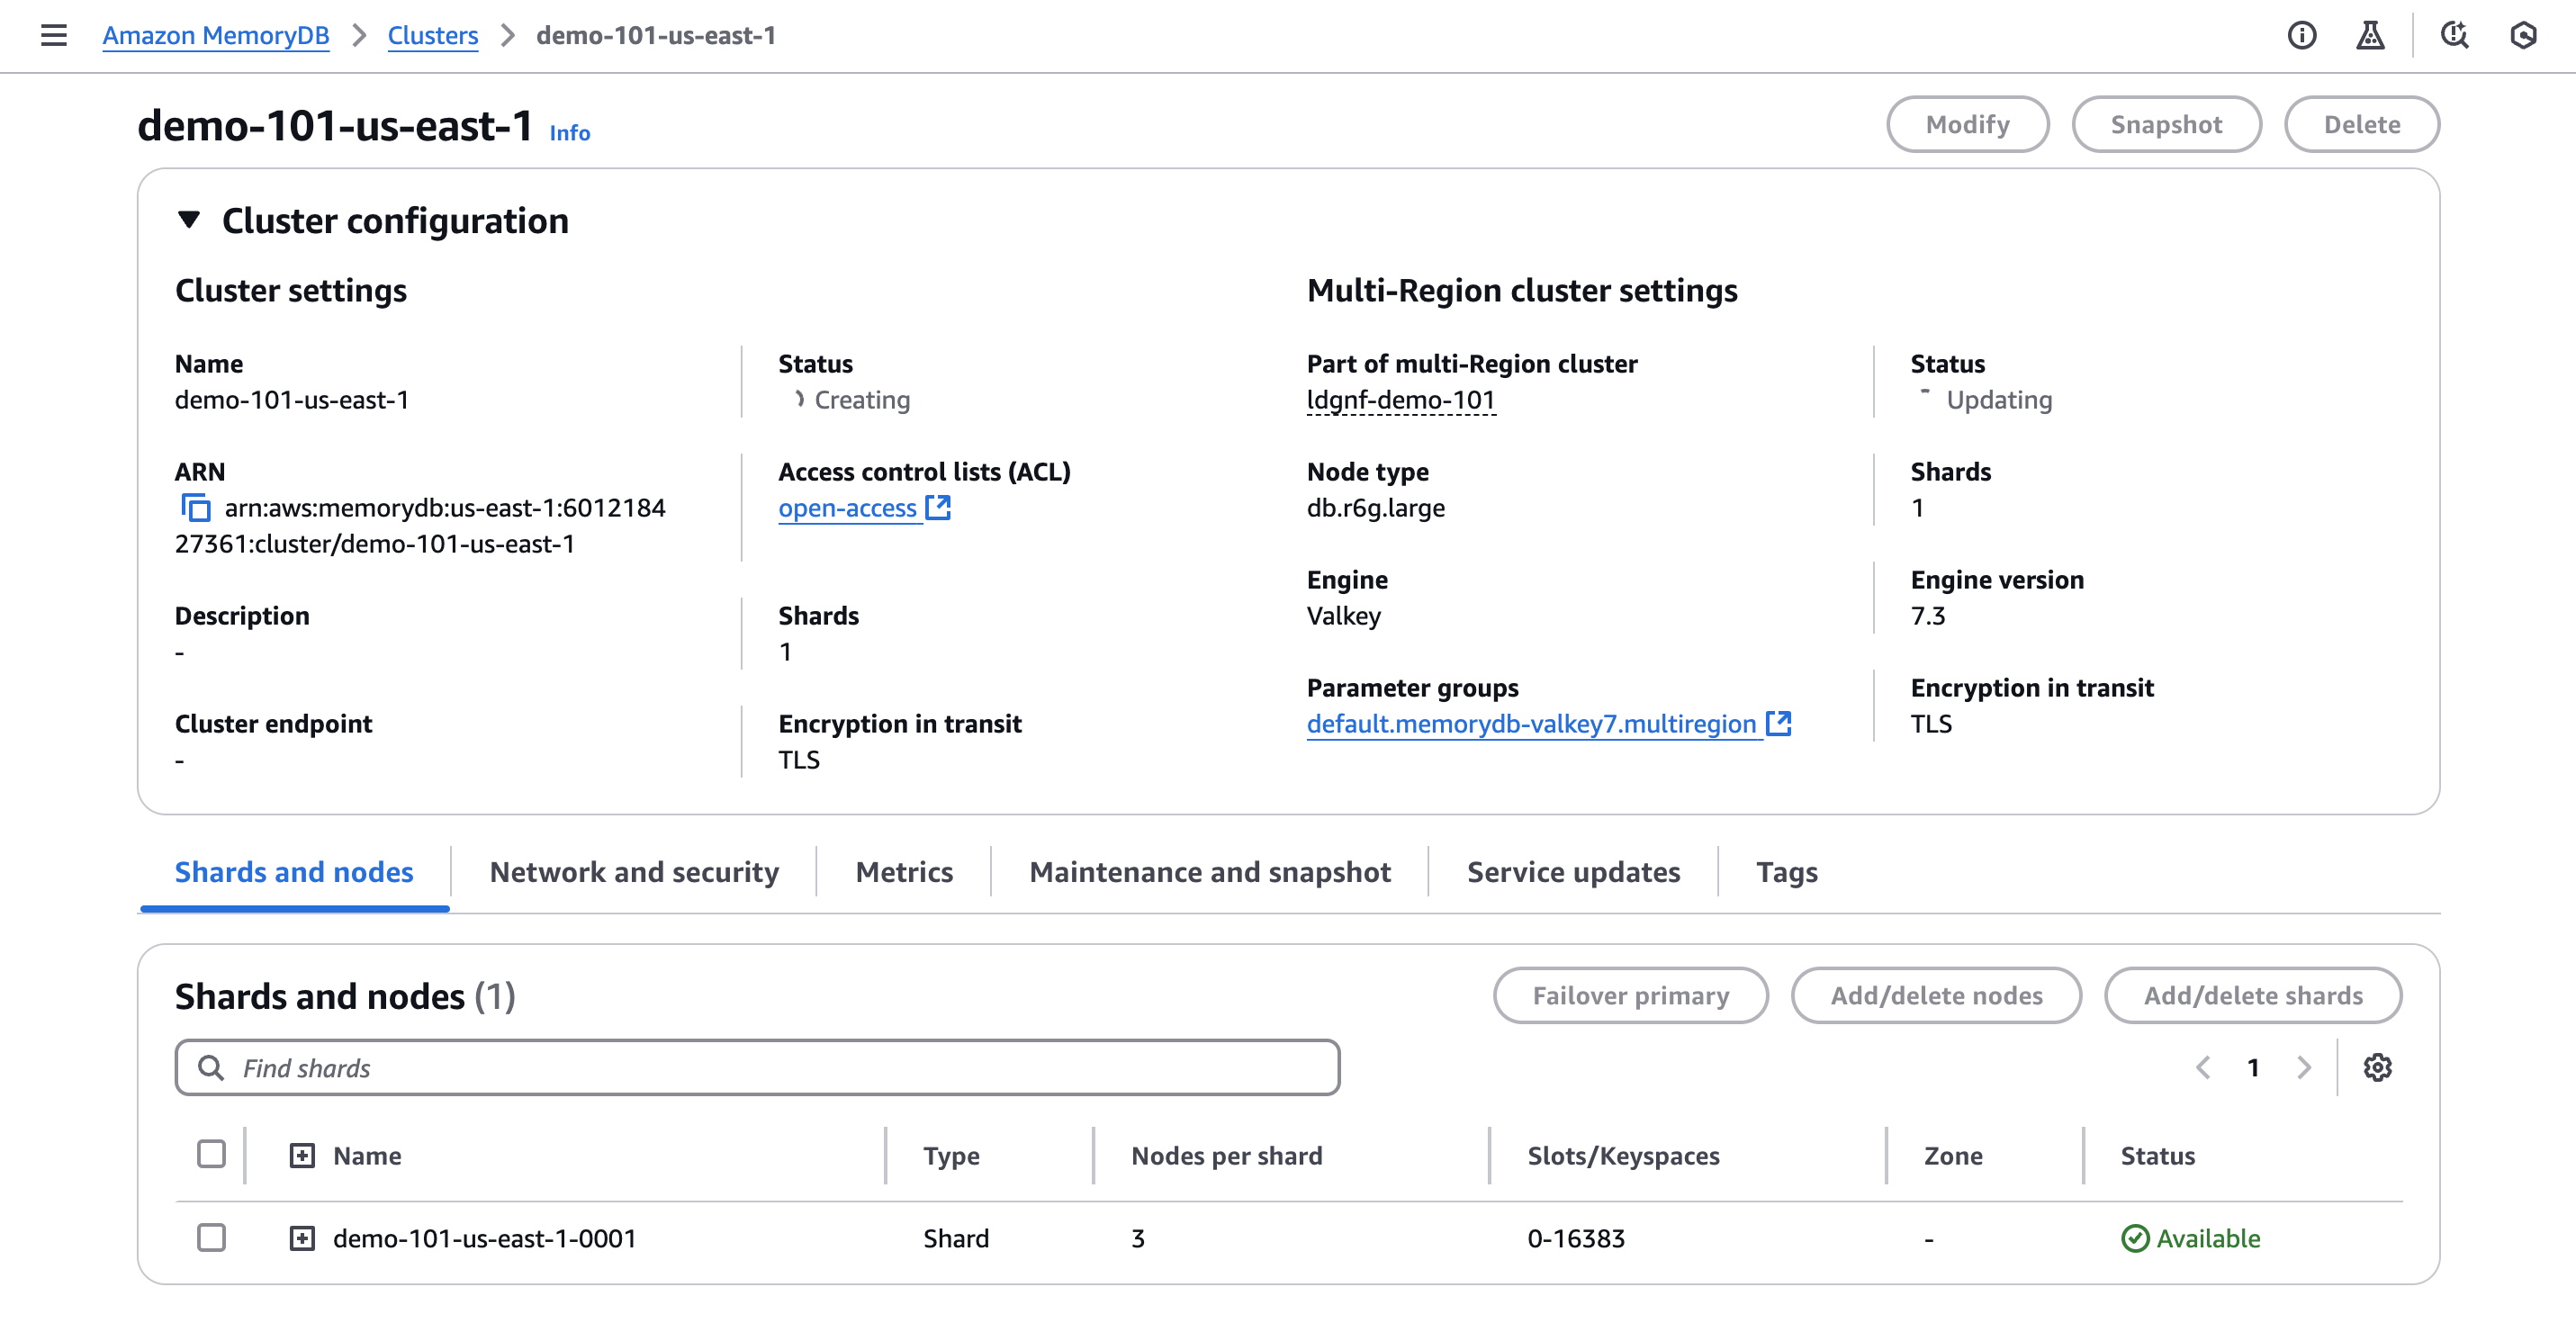Go to next page with the right pagination arrow
This screenshot has height=1323, width=2576.
[x=2305, y=1067]
